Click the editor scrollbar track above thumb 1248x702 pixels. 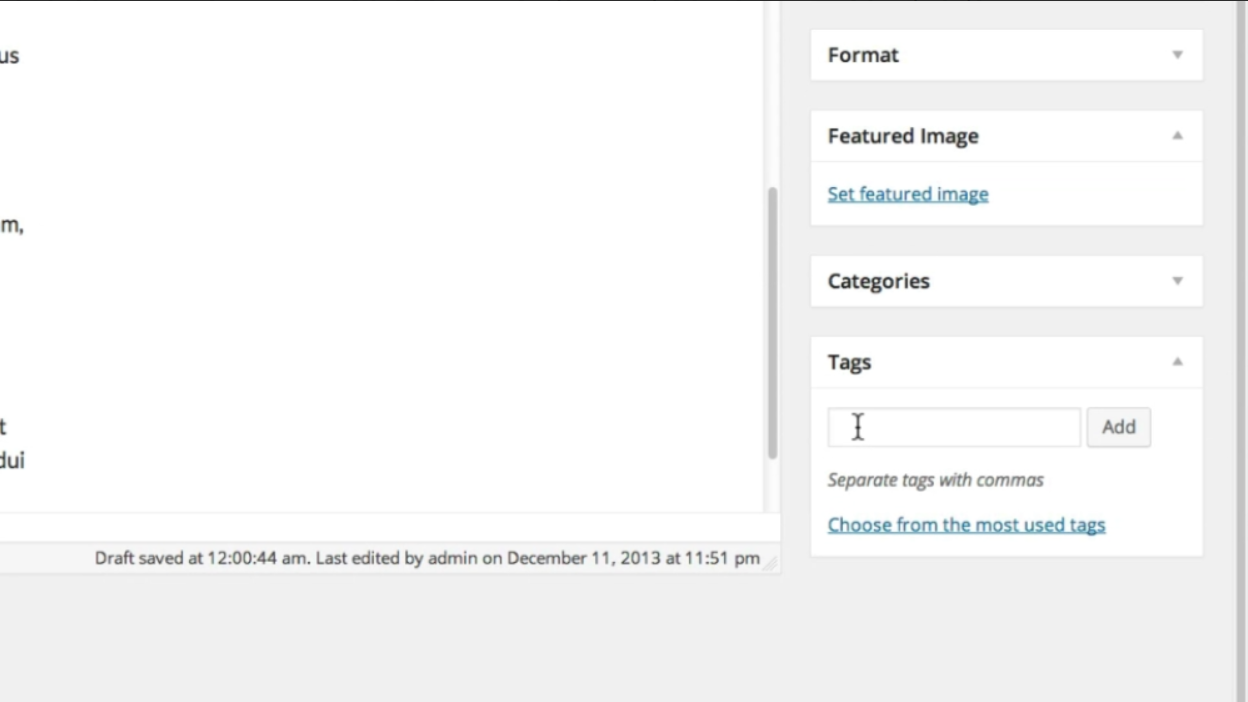(x=772, y=90)
